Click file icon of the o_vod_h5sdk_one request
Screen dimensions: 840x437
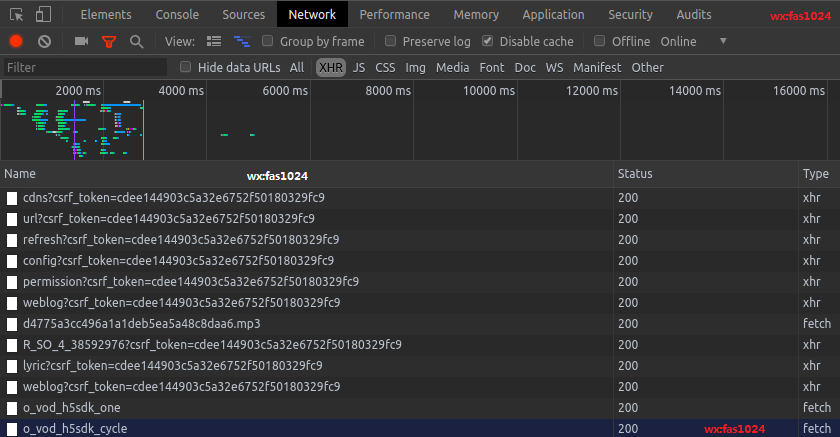(12, 408)
